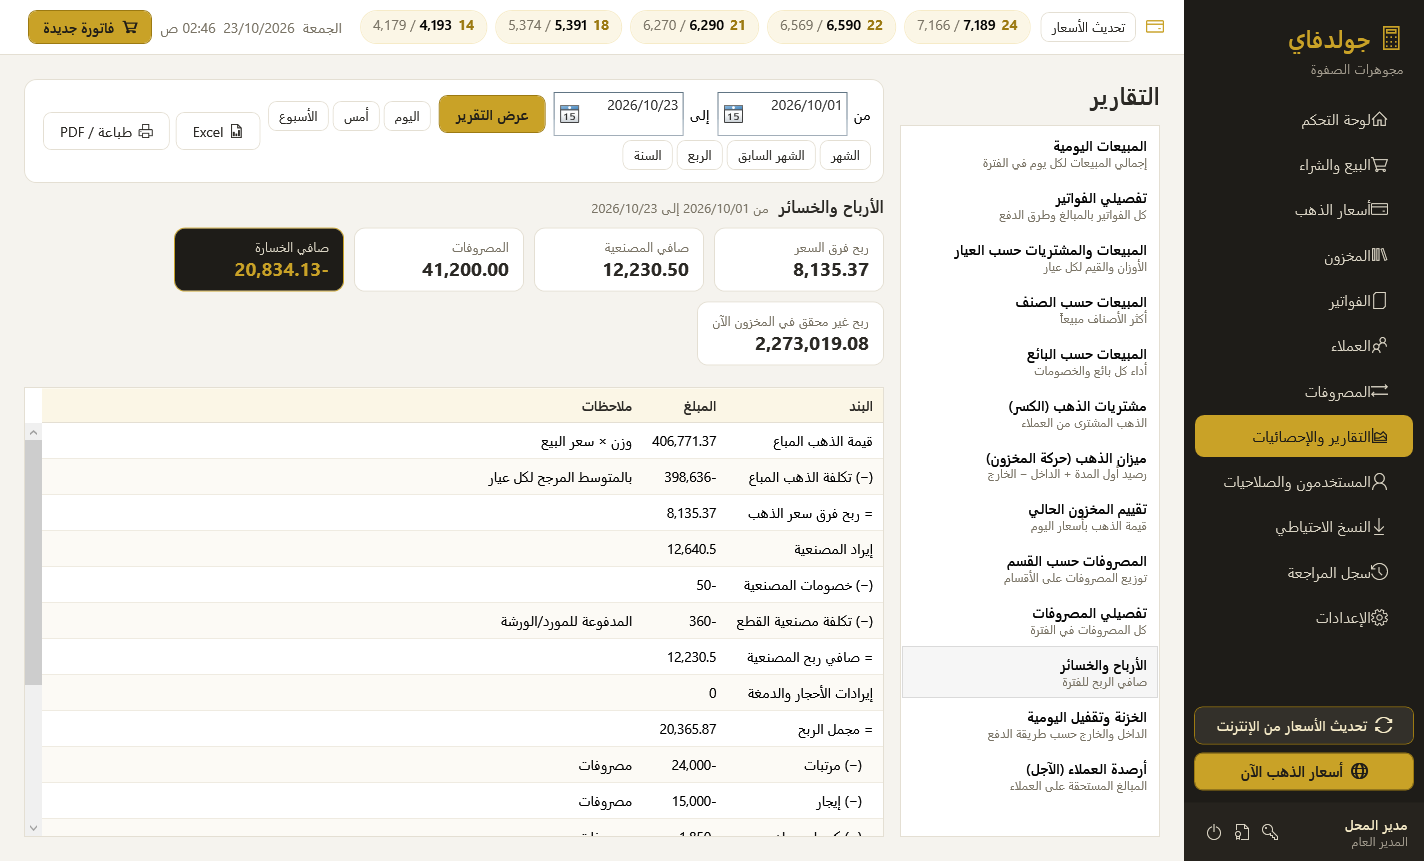This screenshot has width=1424, height=861.
Task: Choose the الربع quarter date range
Action: click(x=699, y=155)
